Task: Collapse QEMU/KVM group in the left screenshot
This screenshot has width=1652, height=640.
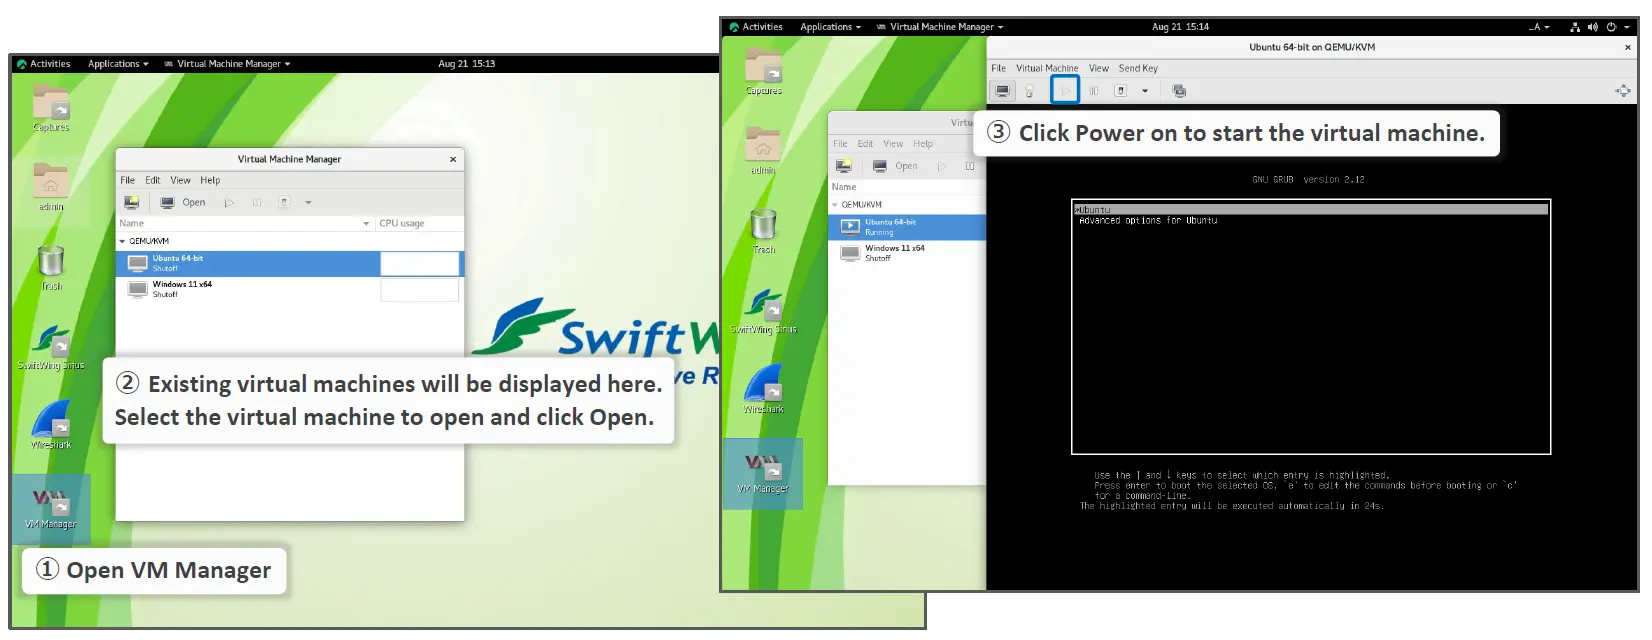Action: (123, 241)
